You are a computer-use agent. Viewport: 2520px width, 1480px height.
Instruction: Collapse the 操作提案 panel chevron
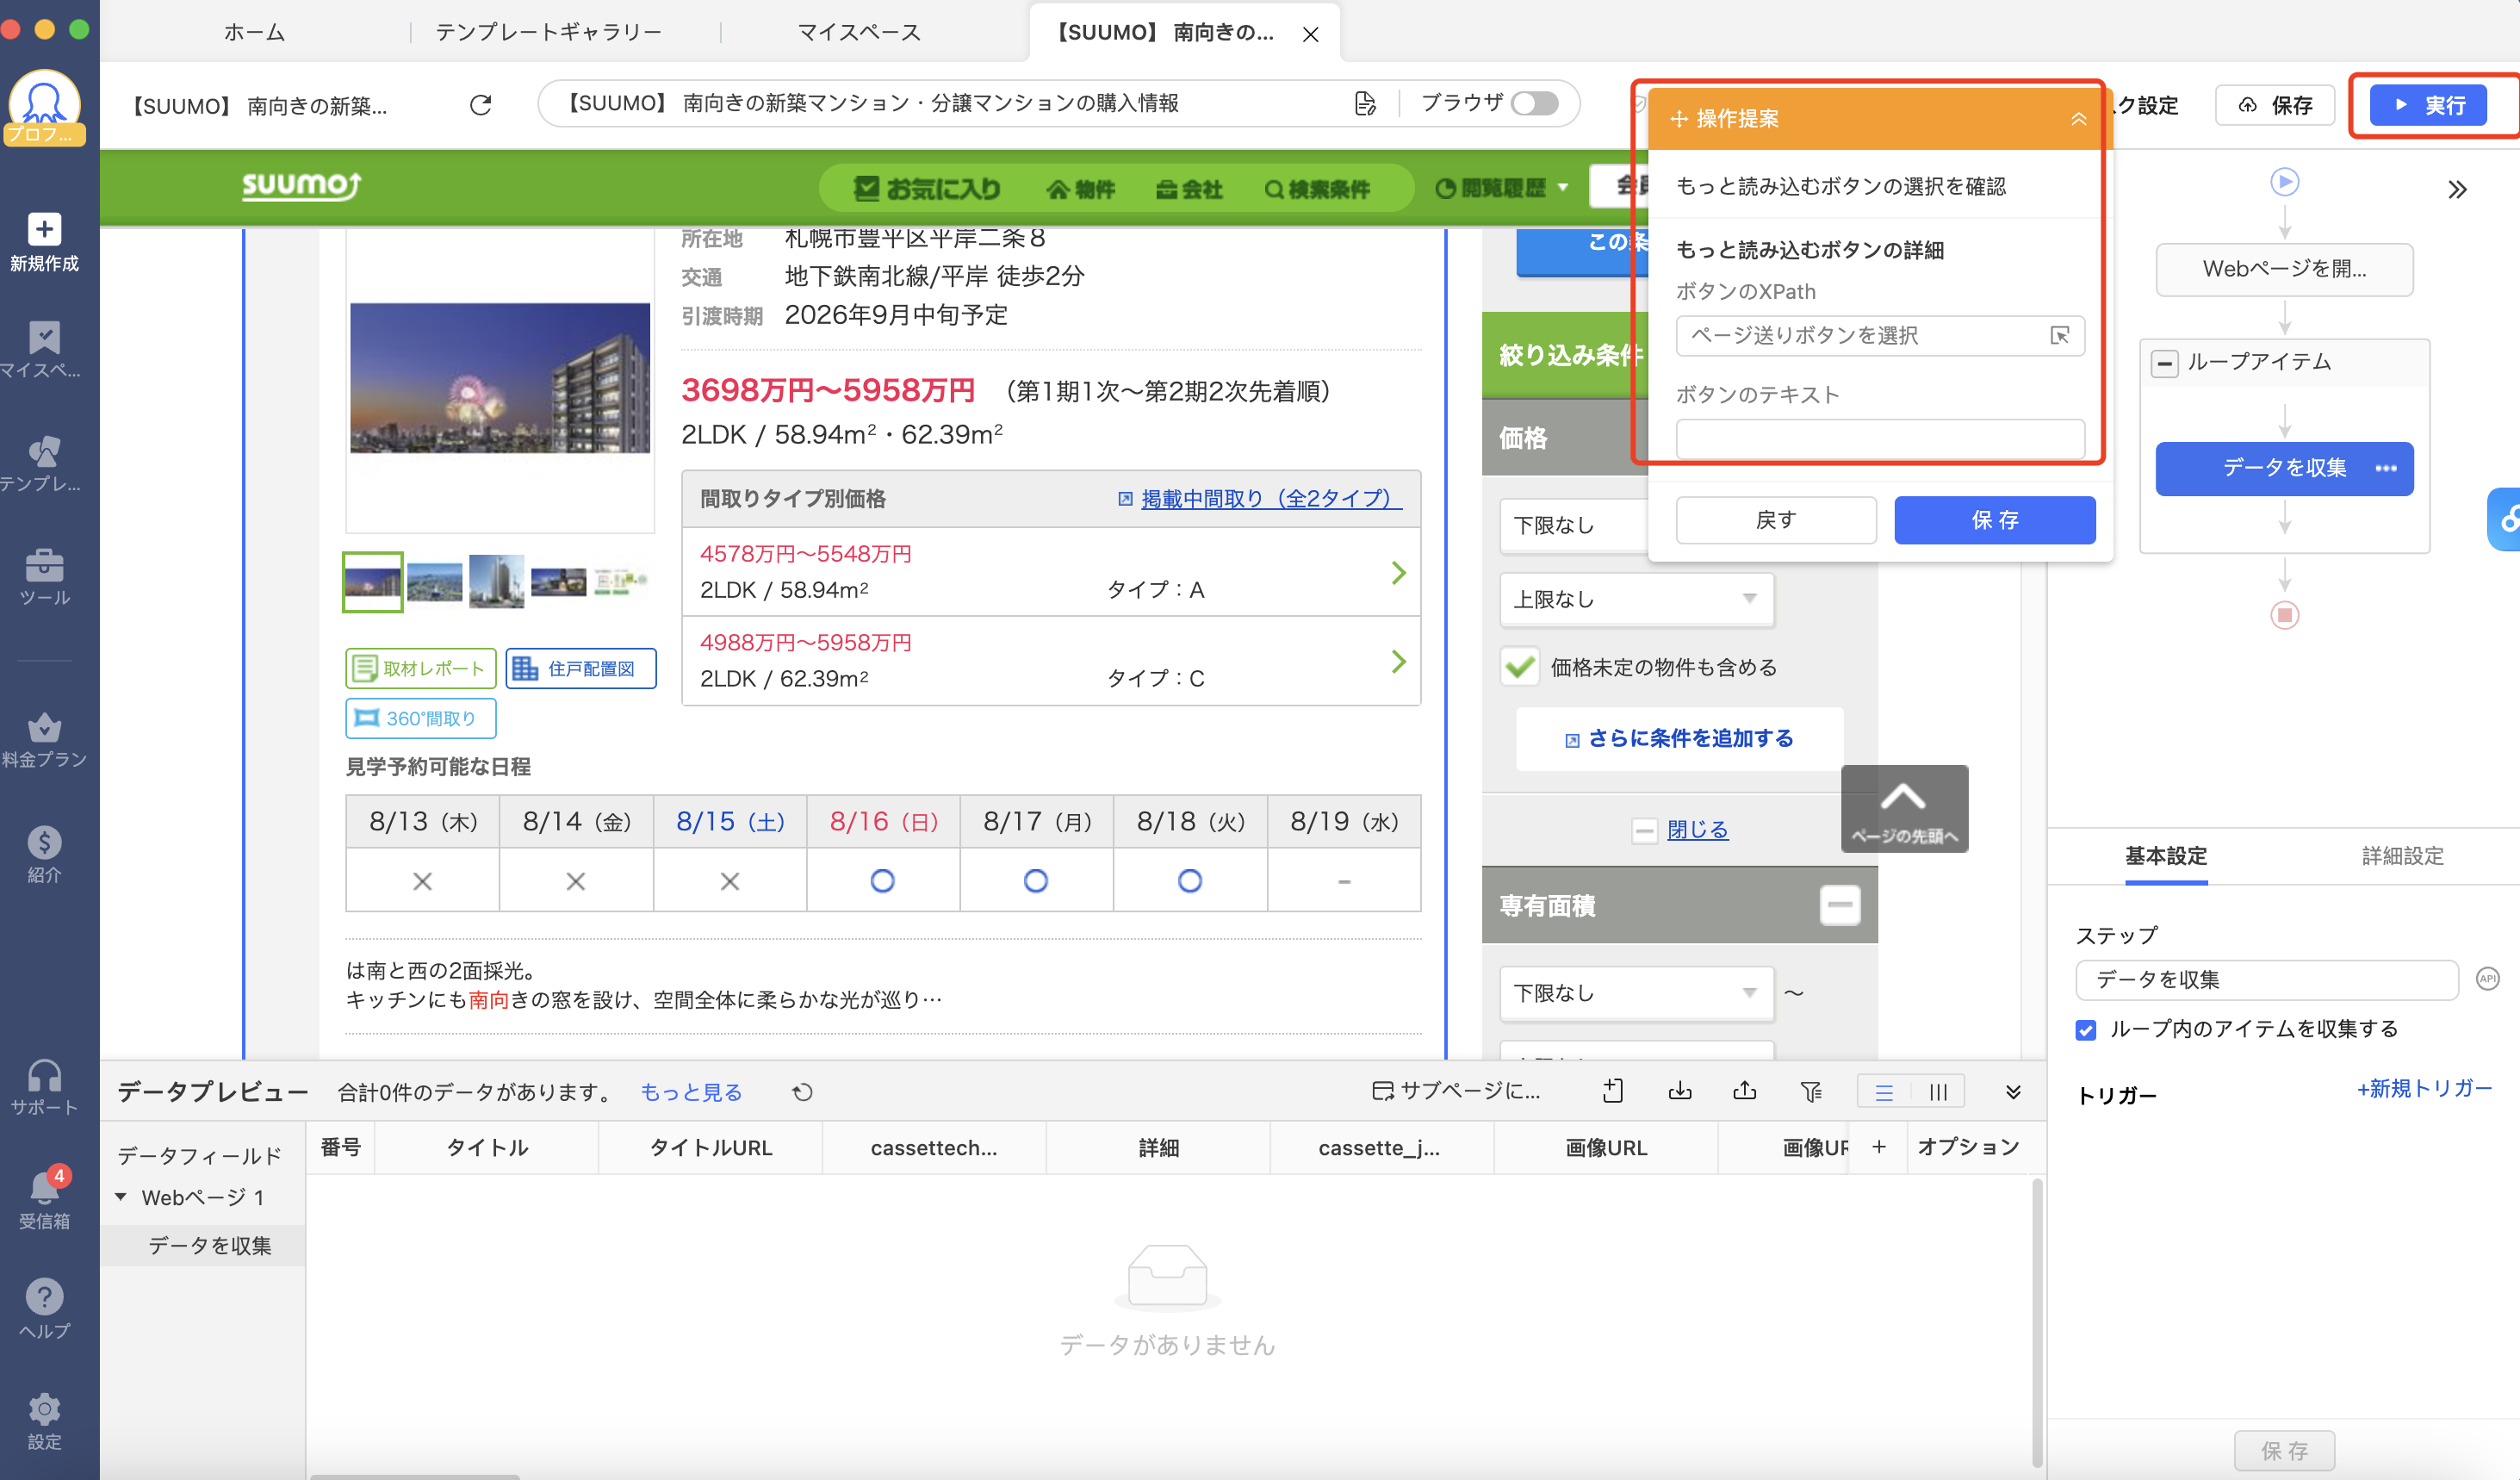pyautogui.click(x=2079, y=119)
